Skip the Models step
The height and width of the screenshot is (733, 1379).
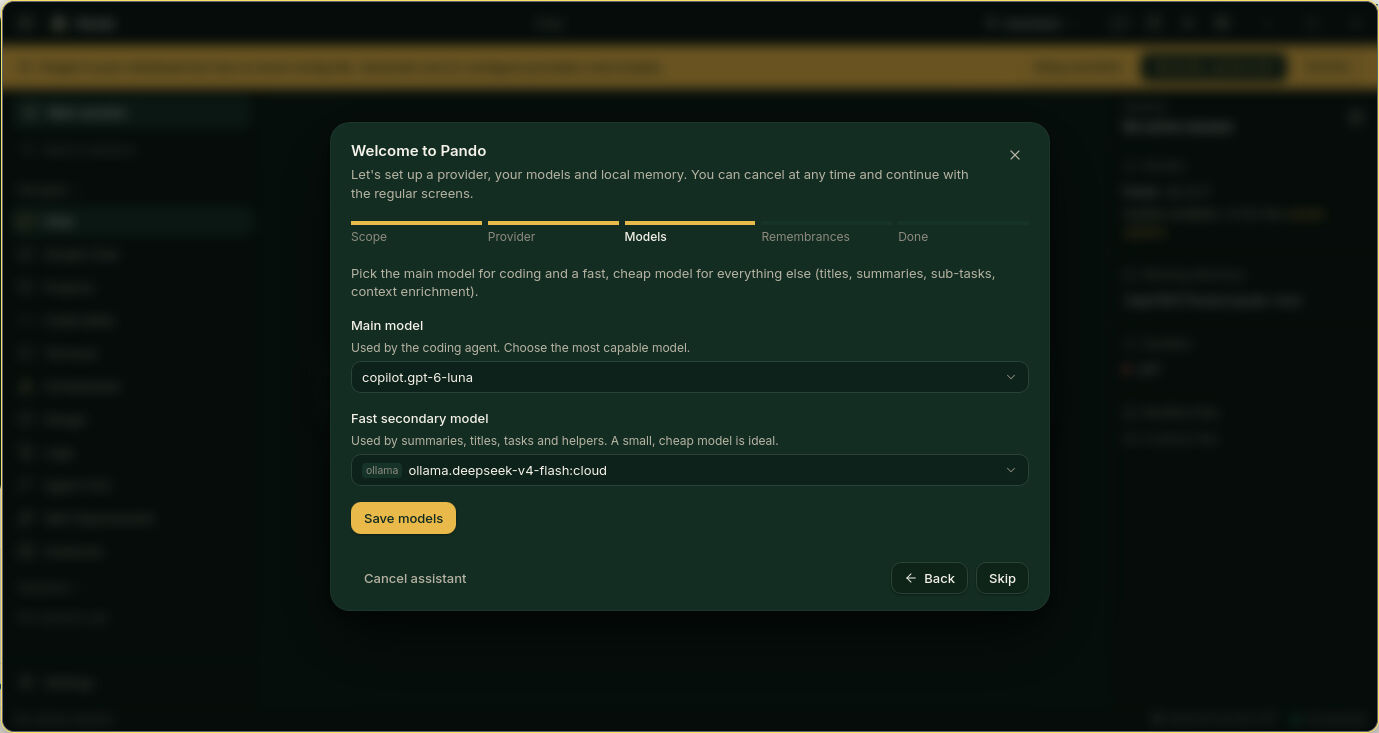1002,578
